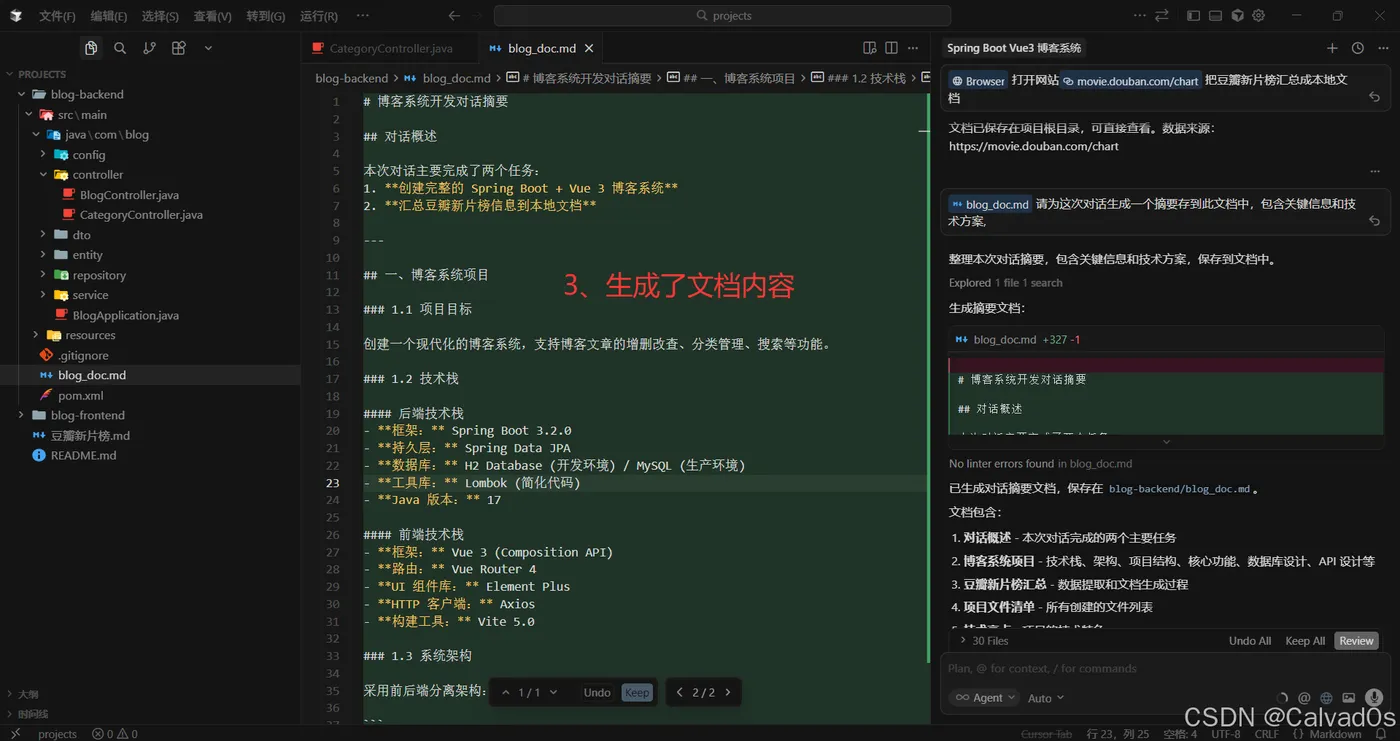Click the globe web search icon

1326,698
